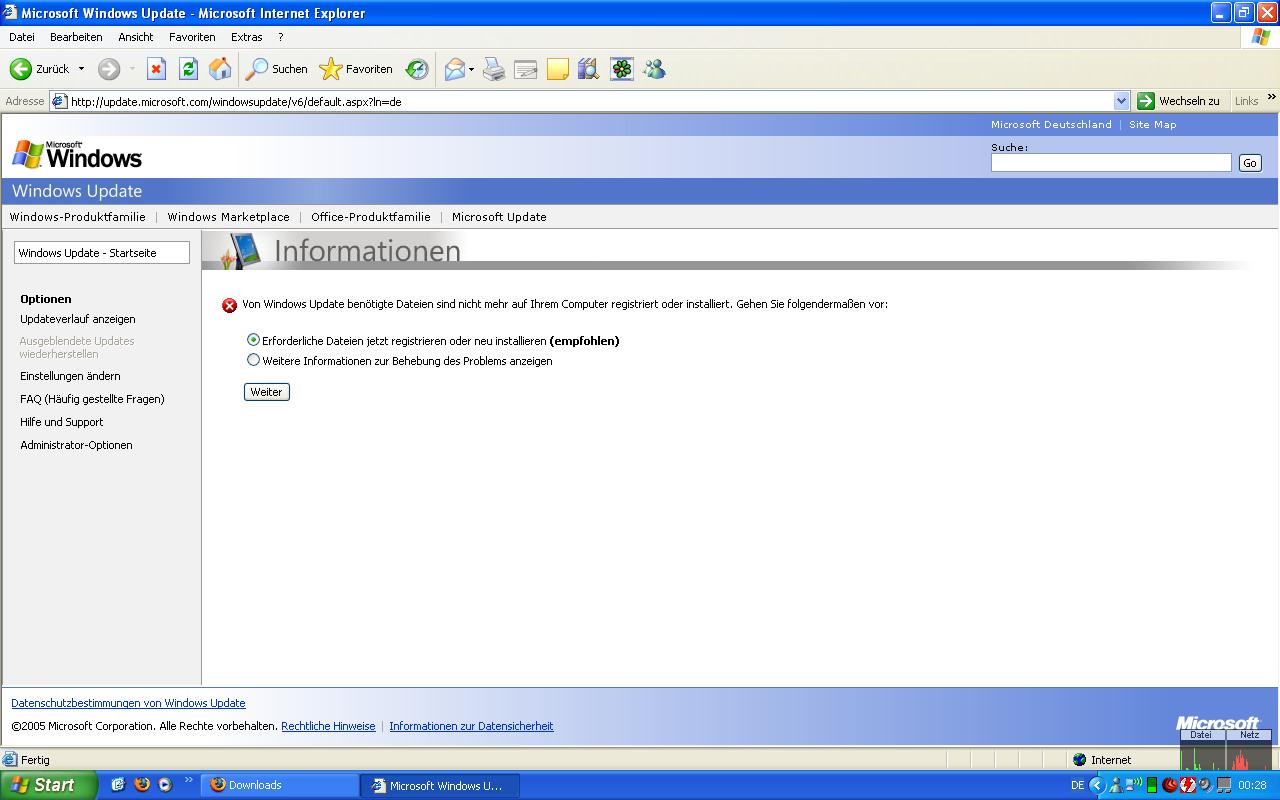Launch Internet Explorer from quick launch

[x=118, y=785]
